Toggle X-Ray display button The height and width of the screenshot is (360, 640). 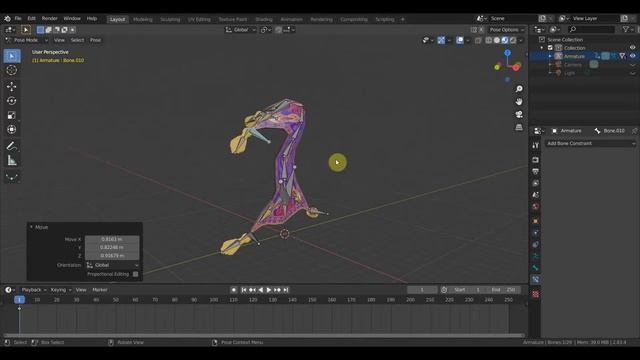478,40
